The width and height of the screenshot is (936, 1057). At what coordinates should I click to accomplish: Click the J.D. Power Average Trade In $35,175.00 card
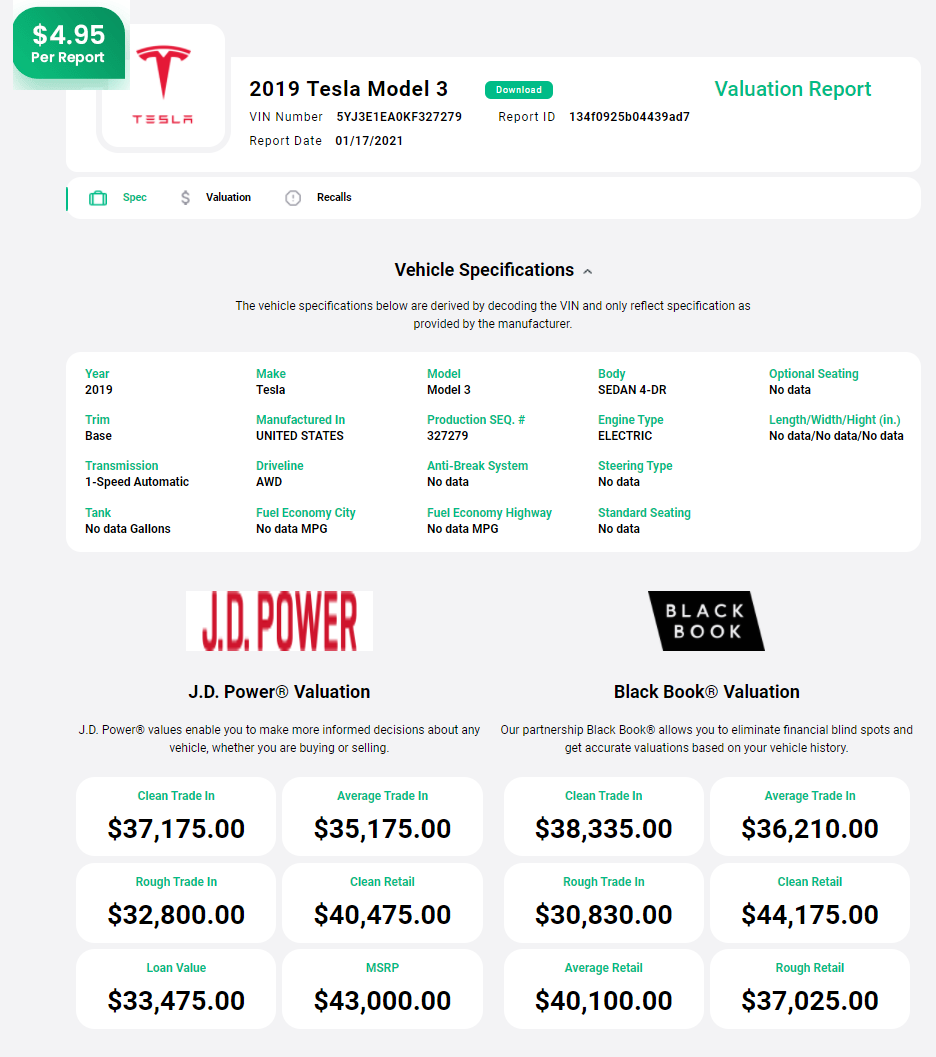pos(383,816)
